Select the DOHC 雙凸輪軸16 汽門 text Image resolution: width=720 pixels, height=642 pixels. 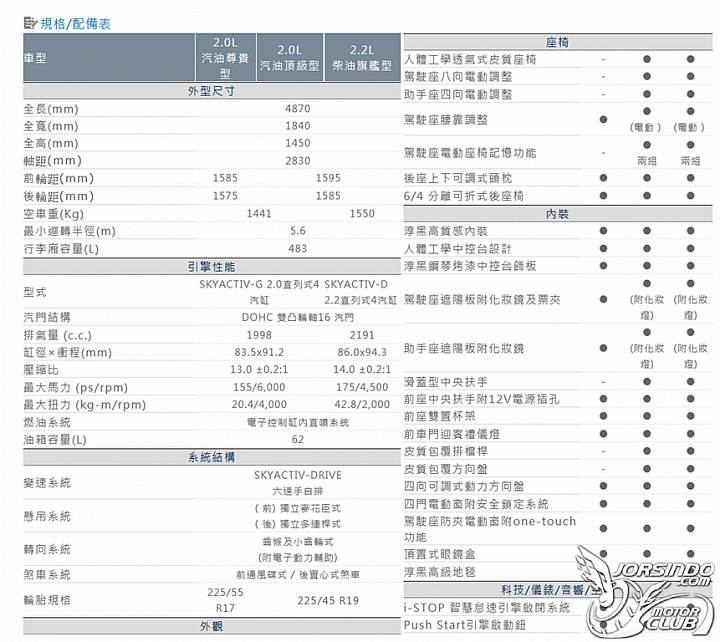click(298, 317)
